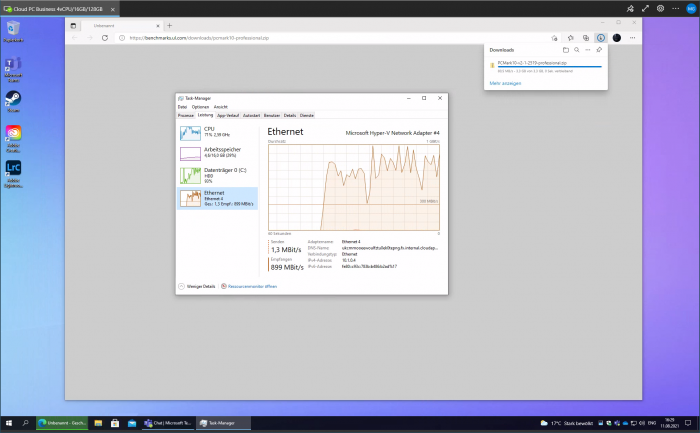Open the Recycle Bin desktop icon
The width and height of the screenshot is (700, 433).
[x=13, y=31]
